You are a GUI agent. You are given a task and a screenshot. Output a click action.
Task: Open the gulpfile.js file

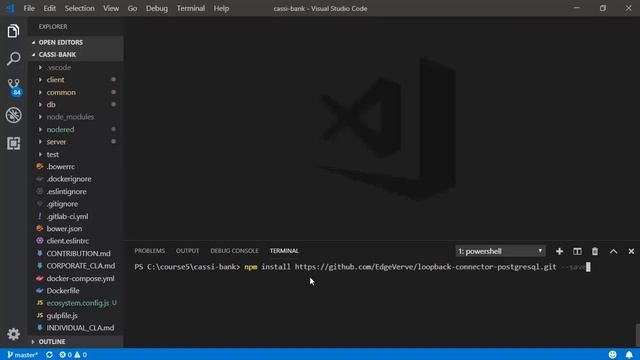click(76, 316)
